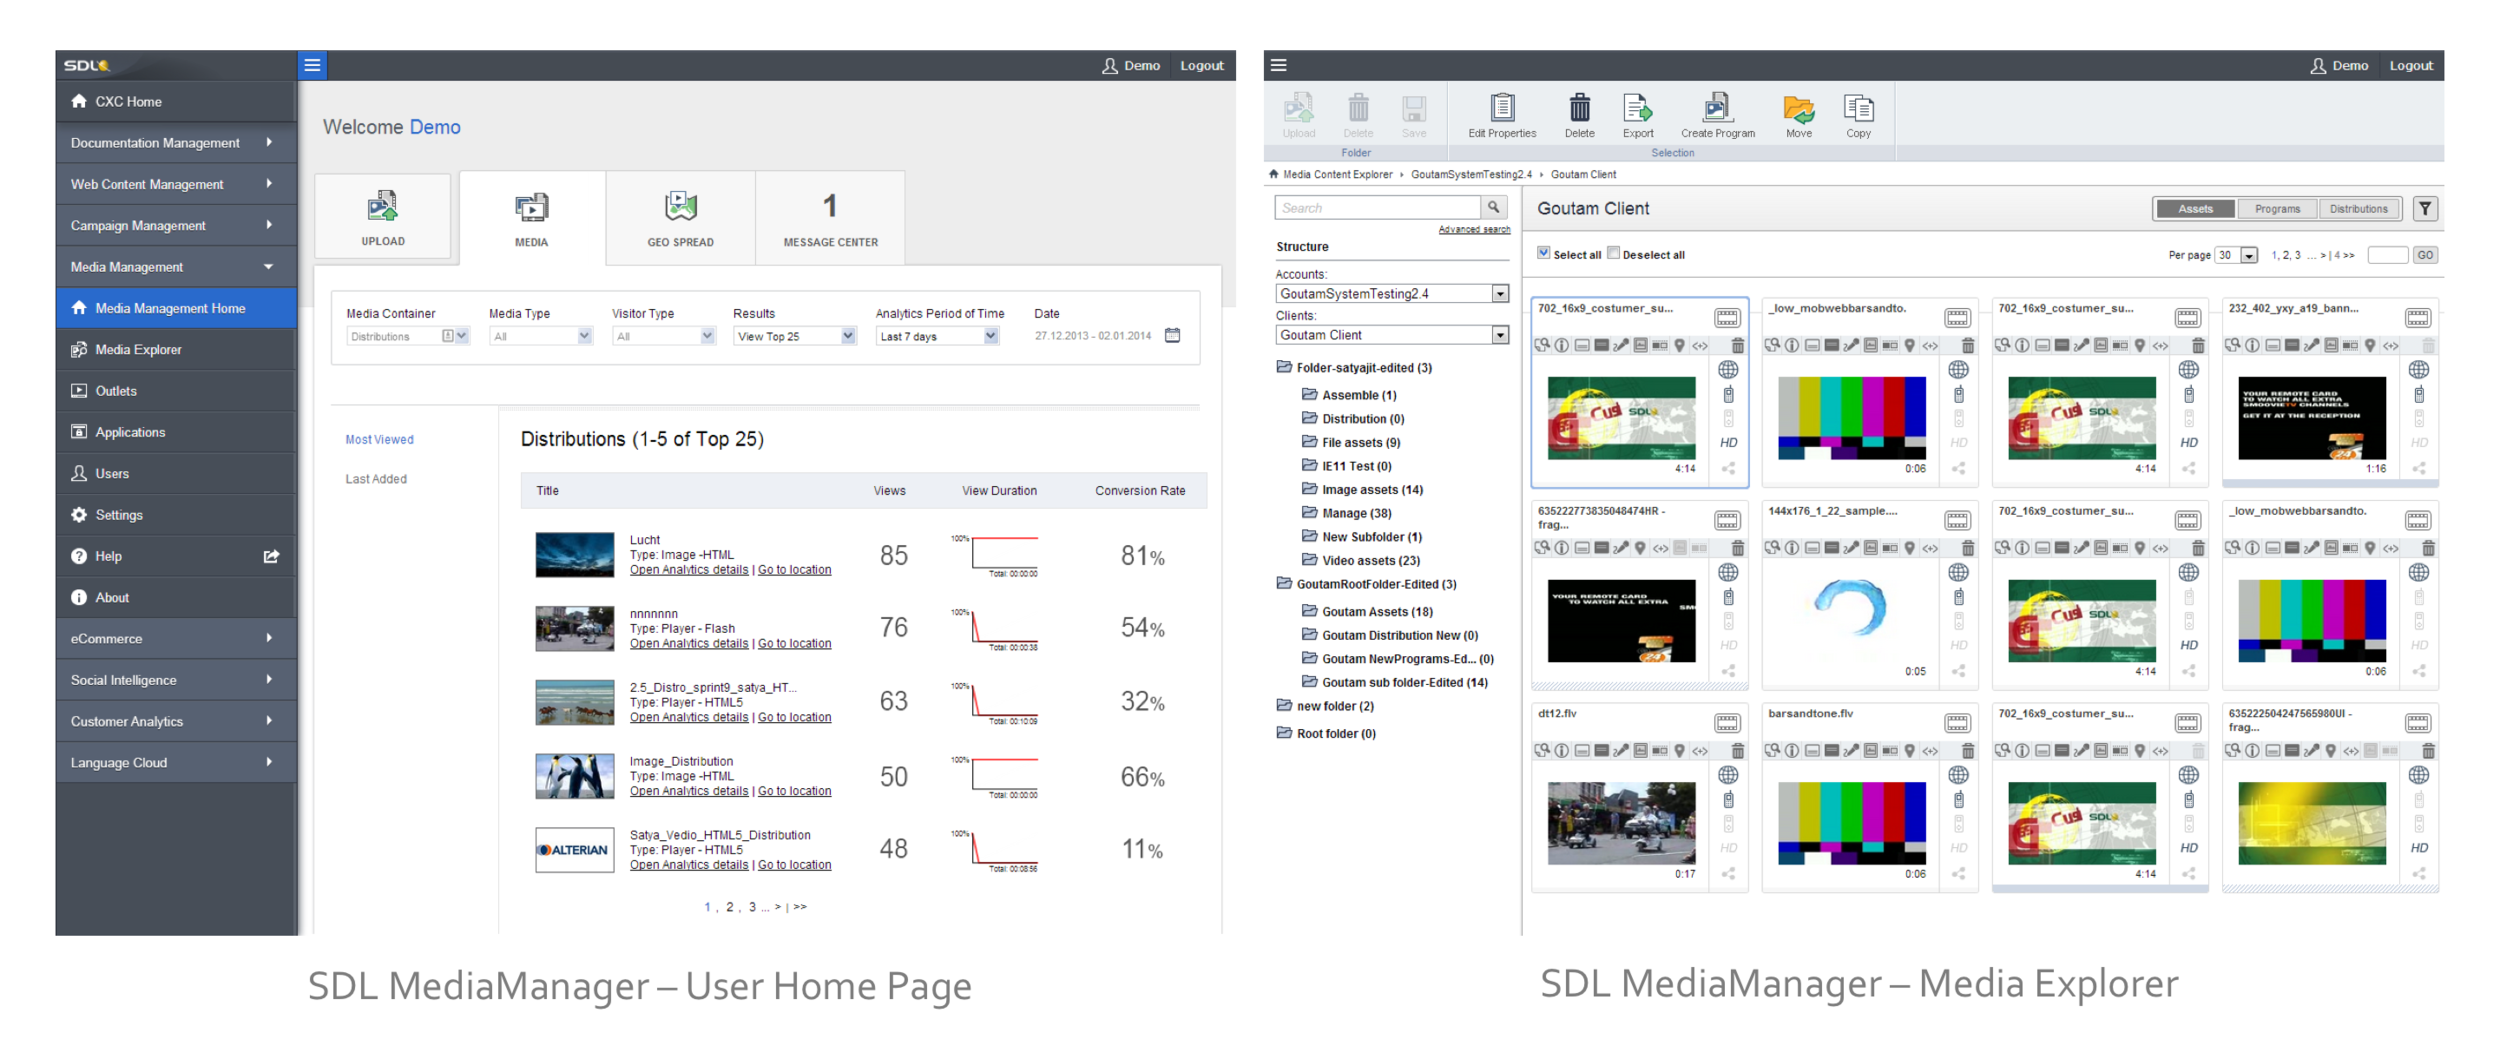Click the Create Program toolbar icon
This screenshot has height=1059, width=2500.
pyautogui.click(x=1717, y=108)
